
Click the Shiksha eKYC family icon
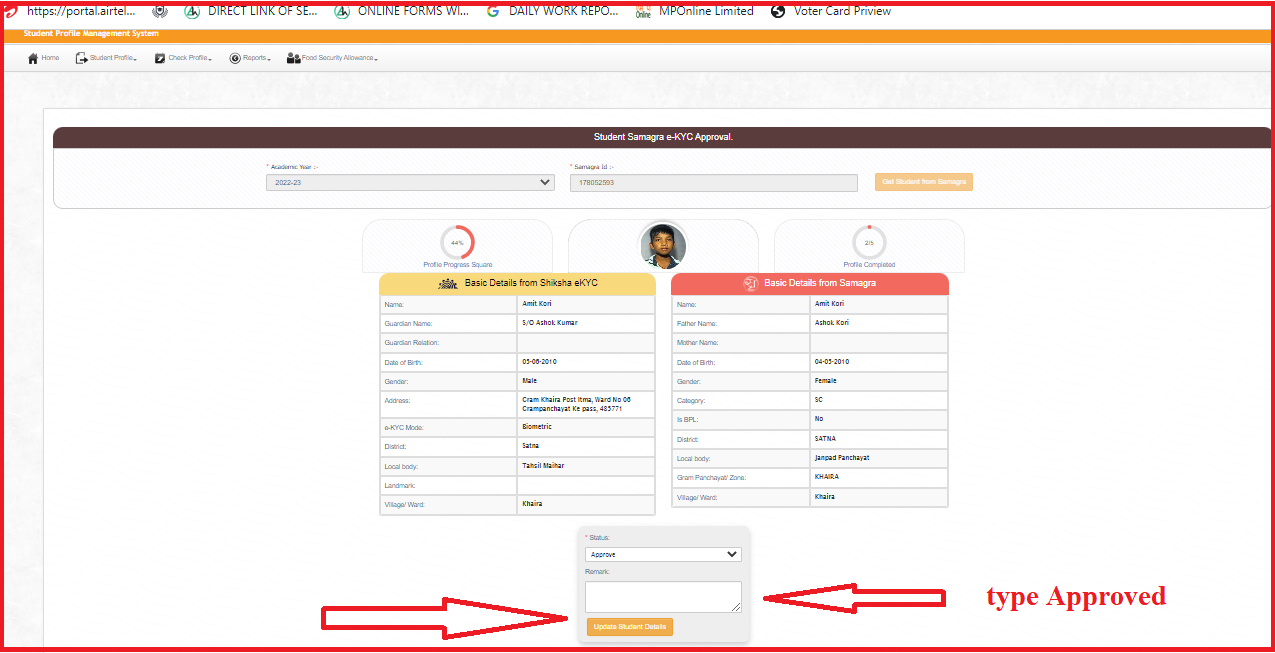448,284
